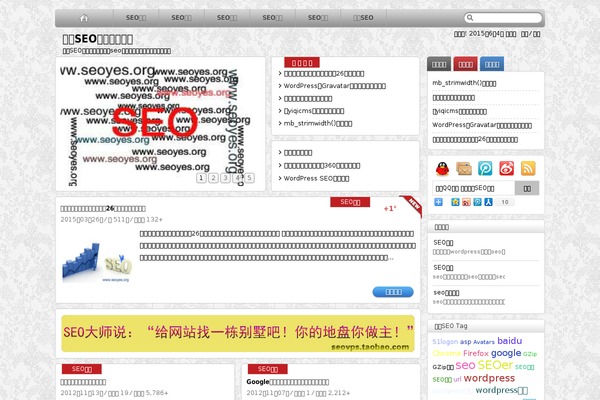Click the QQ email subscription input field
This screenshot has height=400, width=600.
474,188
